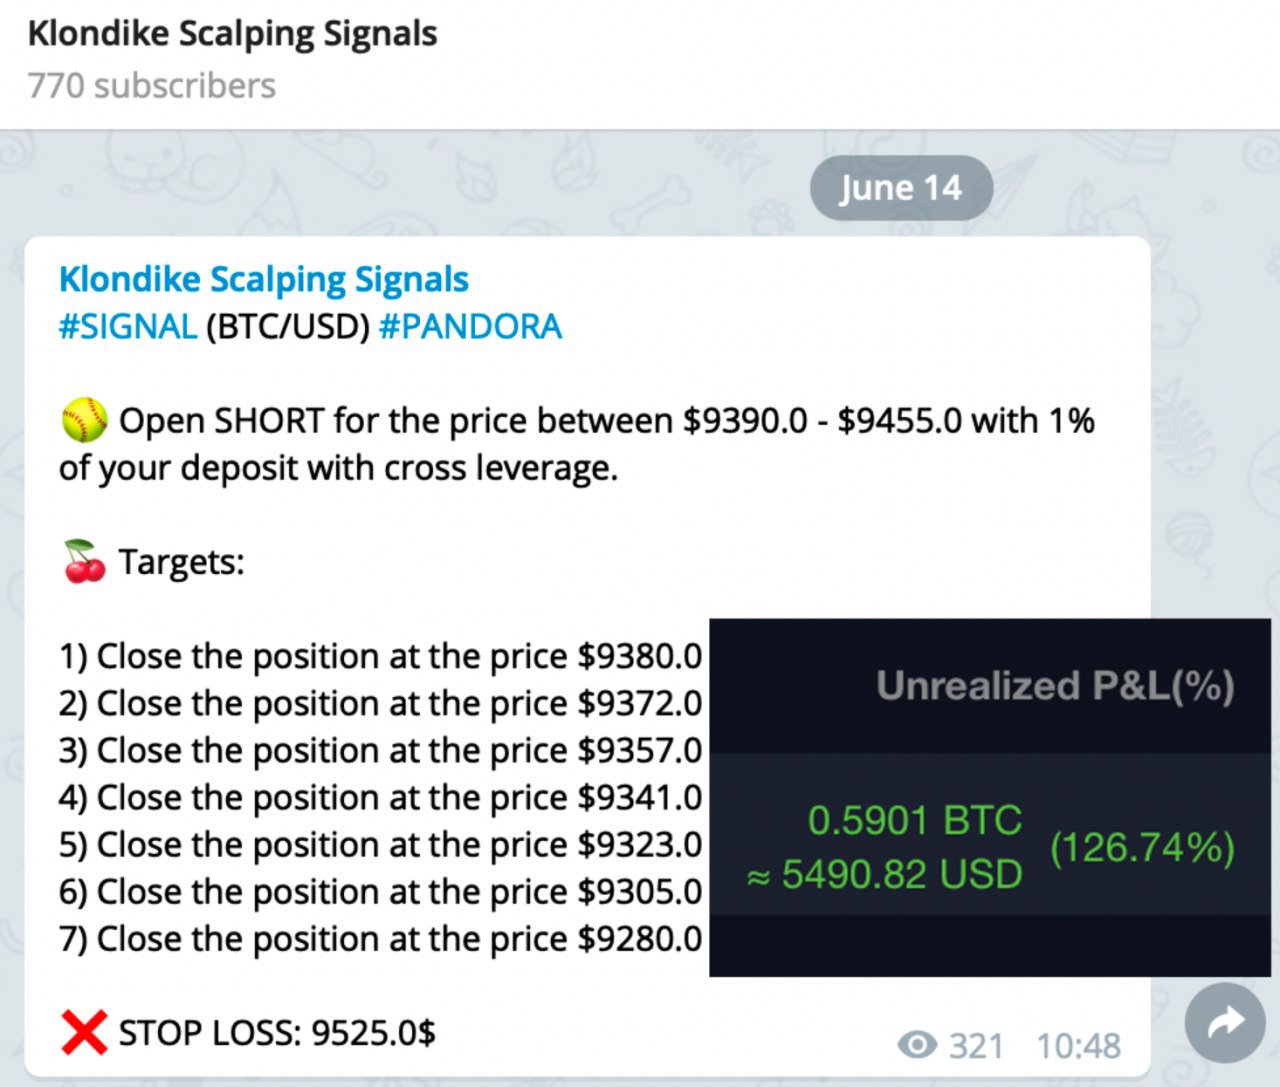This screenshot has height=1087, width=1280.
Task: Open channel info from header title
Action: pos(232,34)
